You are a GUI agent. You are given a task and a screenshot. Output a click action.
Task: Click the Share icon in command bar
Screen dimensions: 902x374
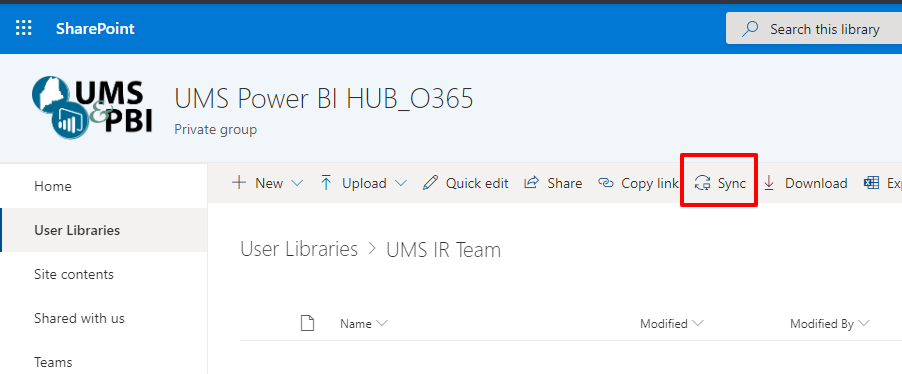coord(531,183)
